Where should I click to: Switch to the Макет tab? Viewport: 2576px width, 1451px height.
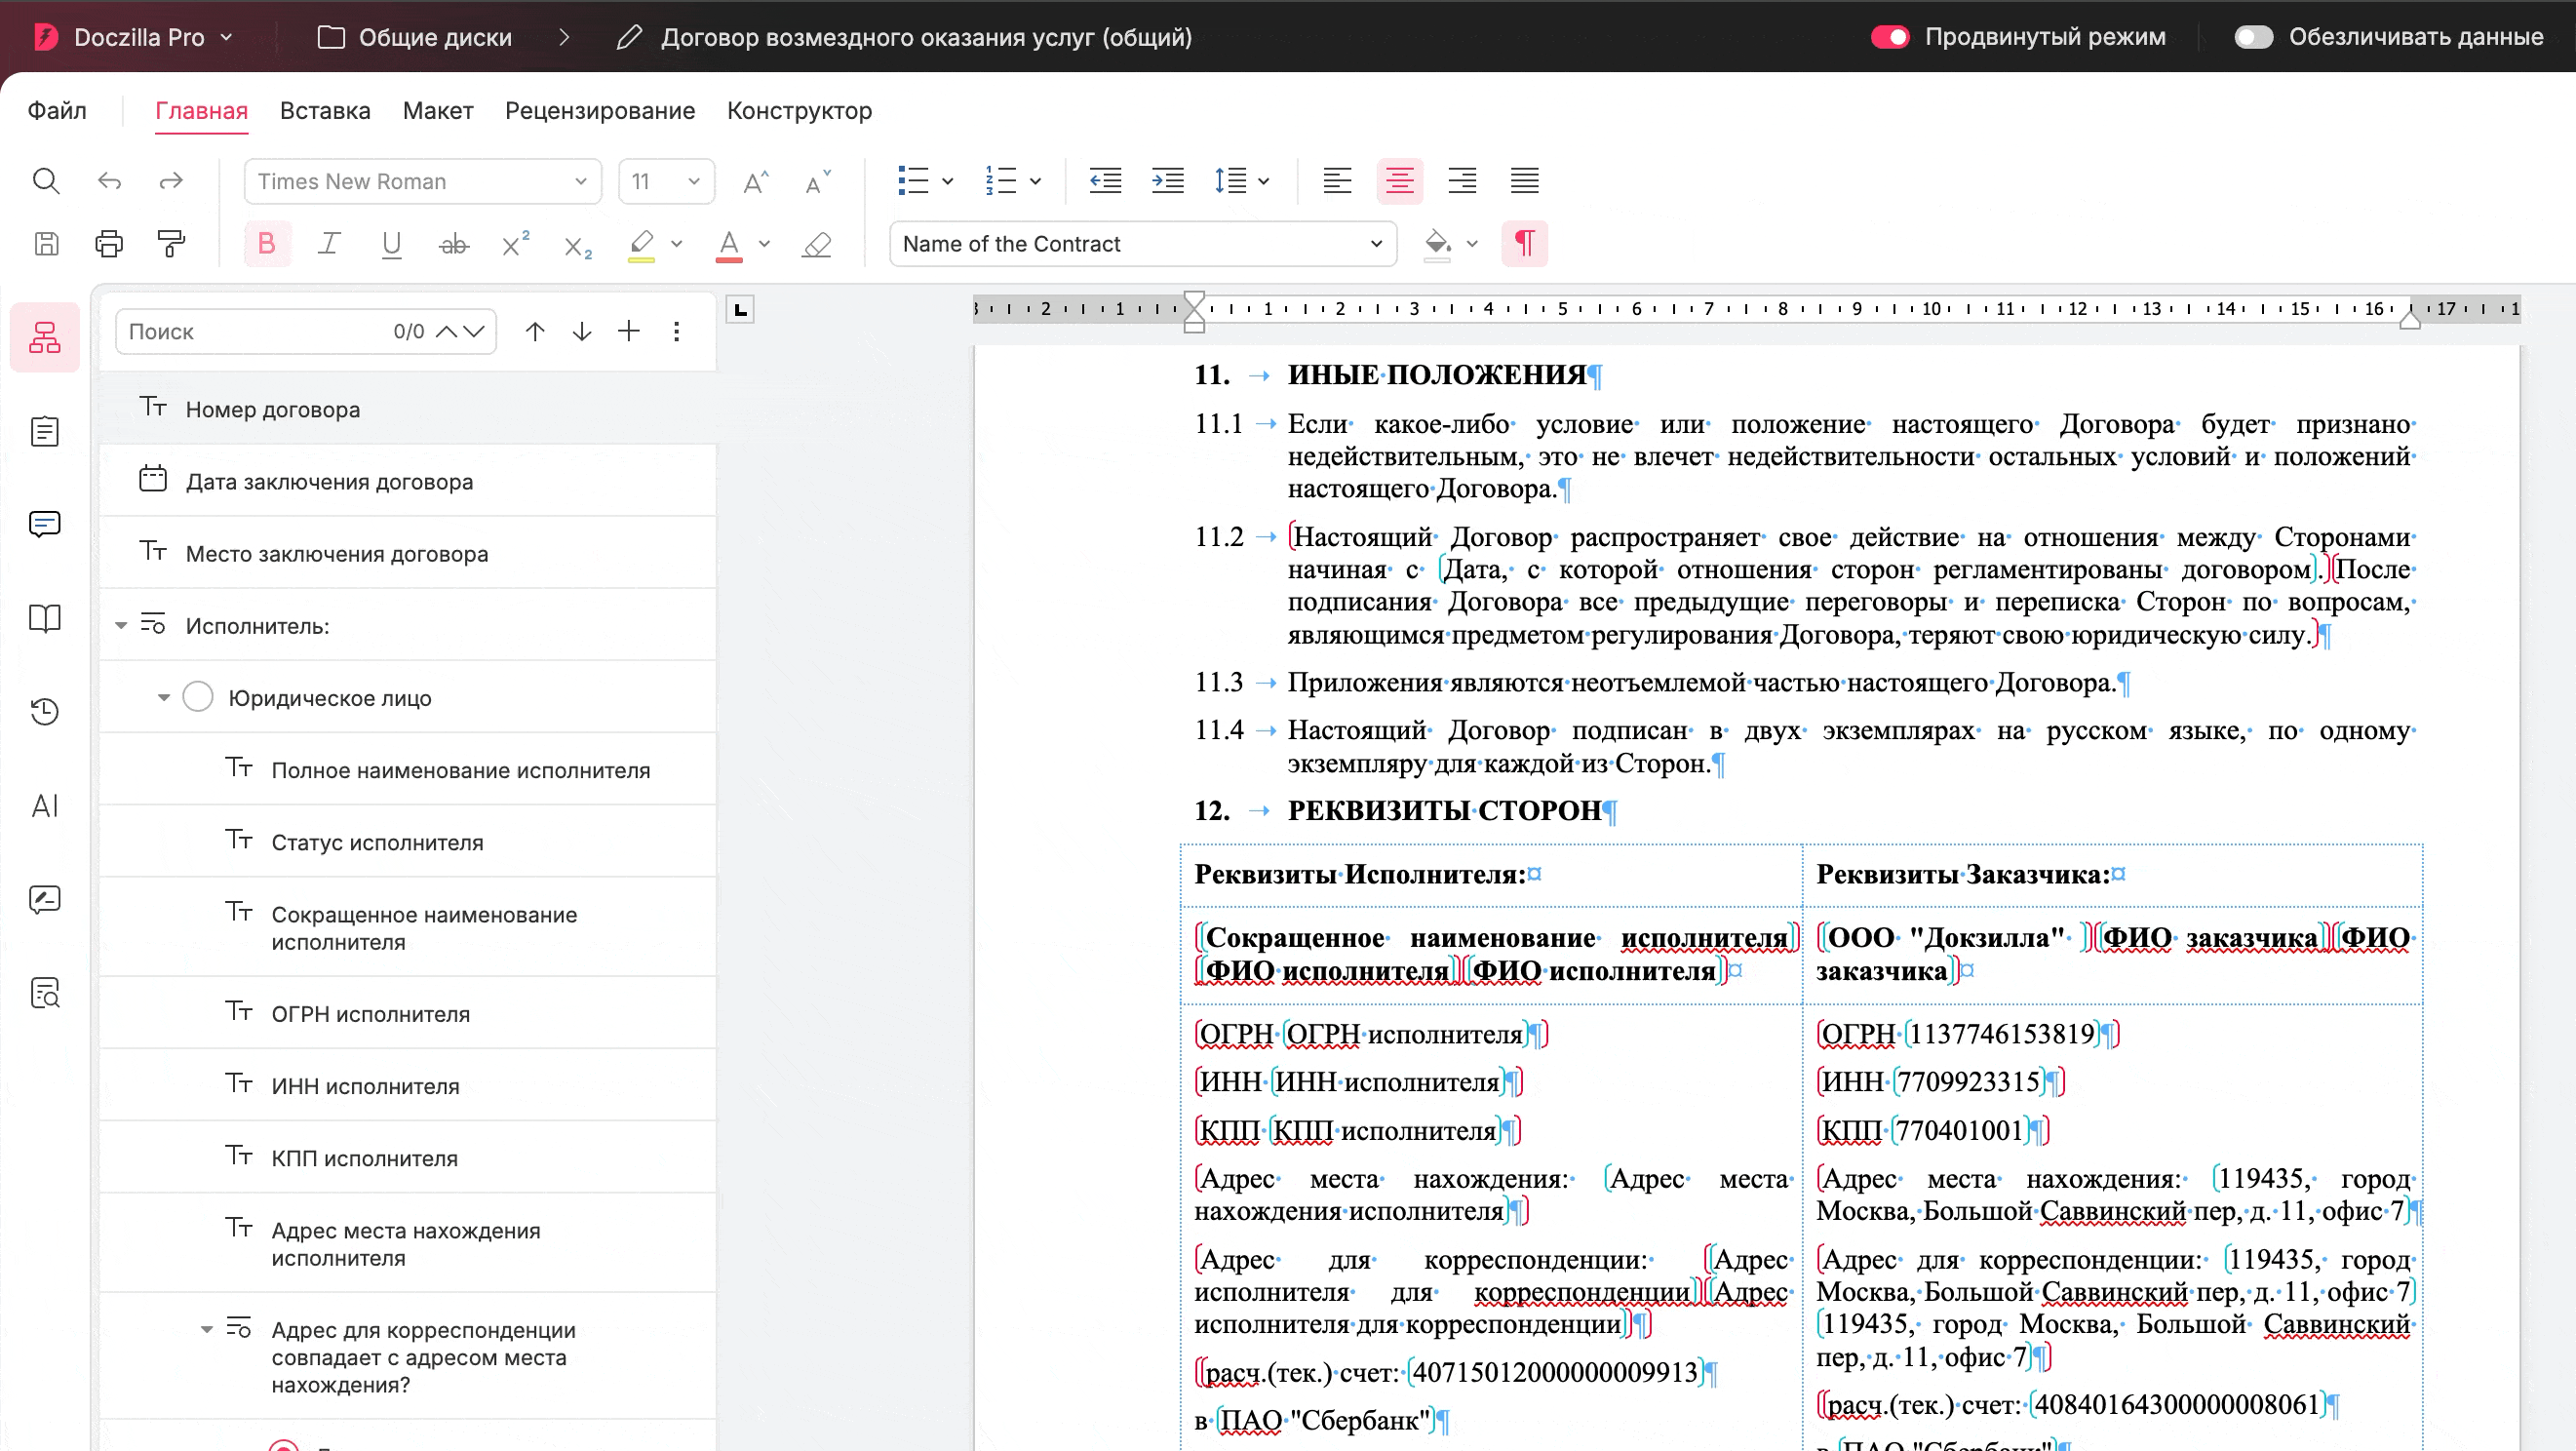click(x=438, y=110)
